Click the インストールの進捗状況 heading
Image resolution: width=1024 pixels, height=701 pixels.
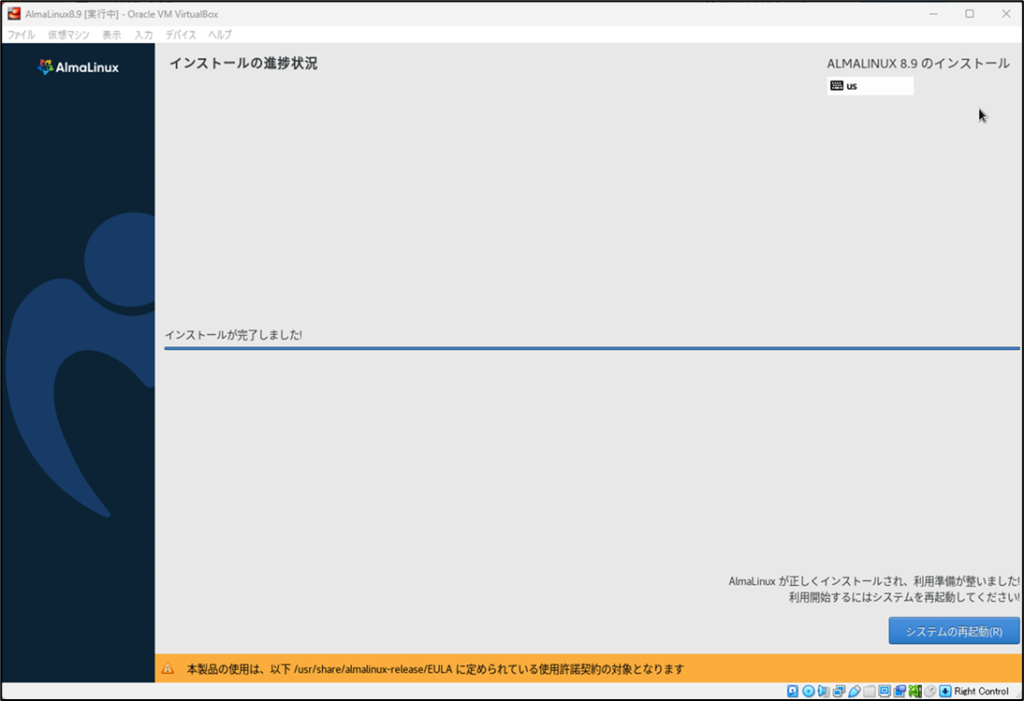tap(244, 63)
